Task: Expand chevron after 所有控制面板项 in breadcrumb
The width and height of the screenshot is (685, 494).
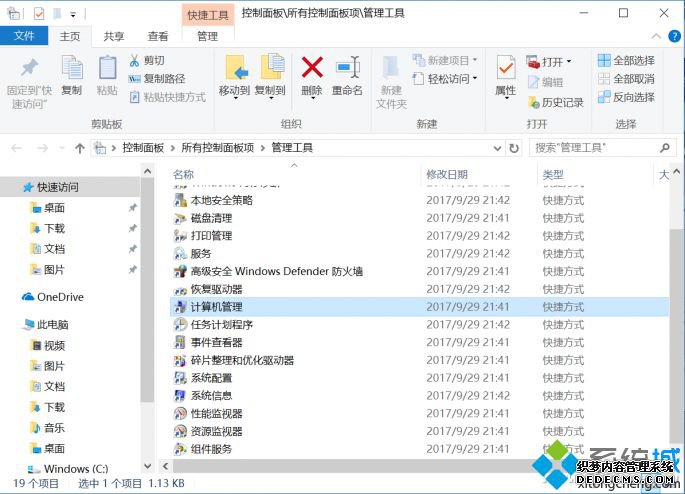Action: click(263, 149)
